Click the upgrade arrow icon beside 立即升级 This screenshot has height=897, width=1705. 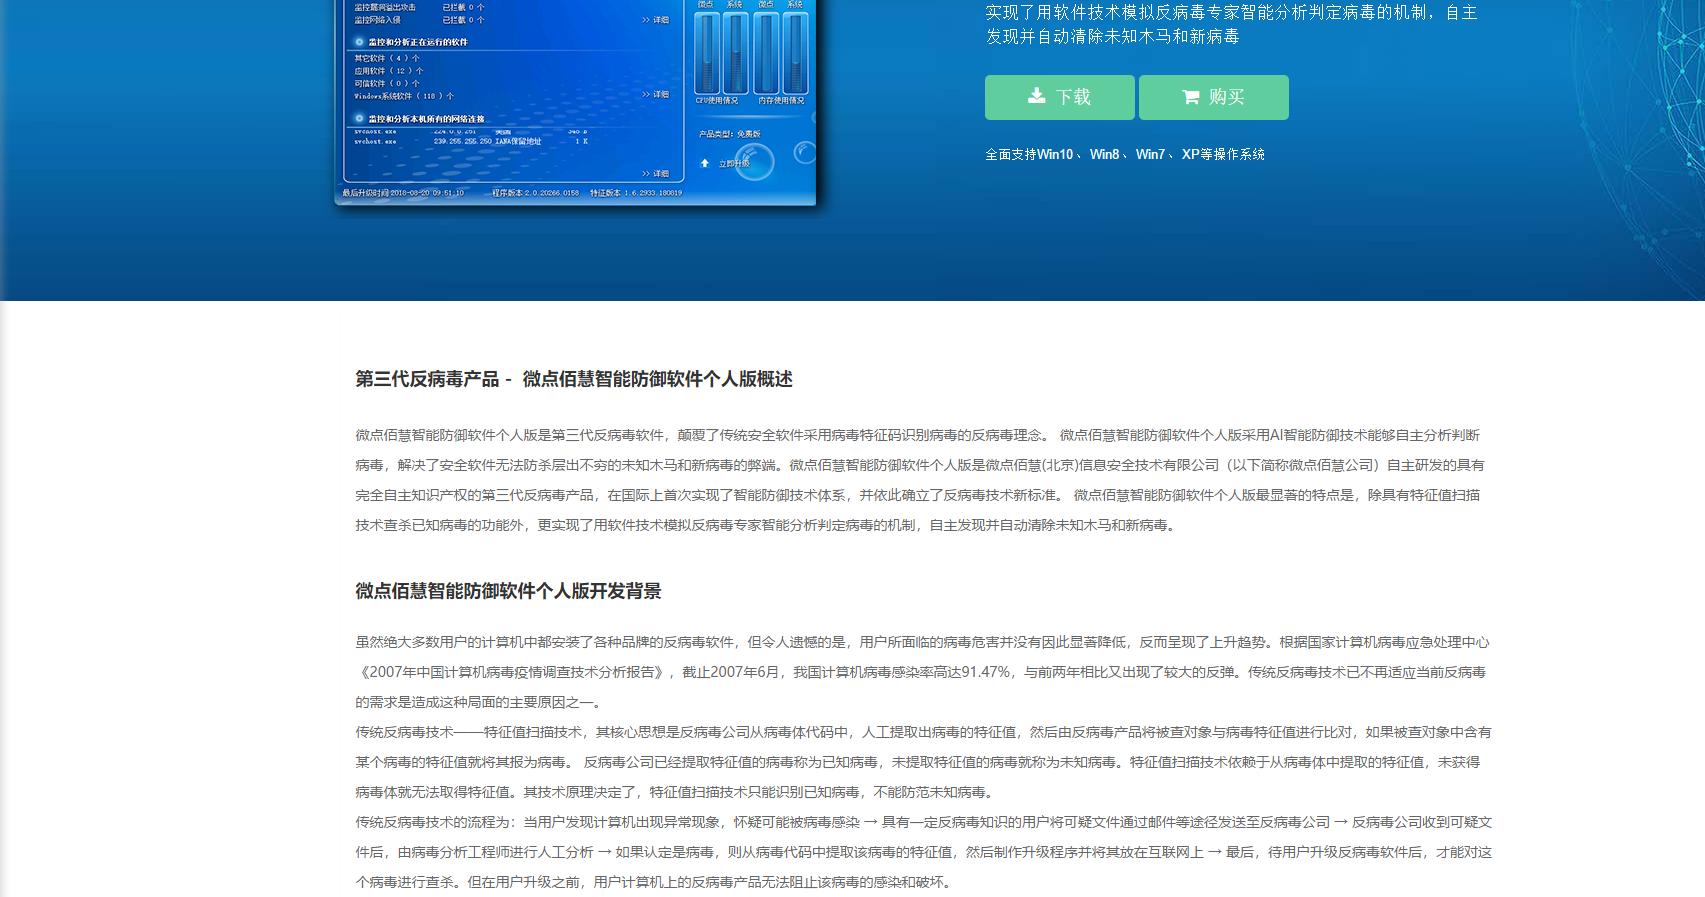point(704,163)
